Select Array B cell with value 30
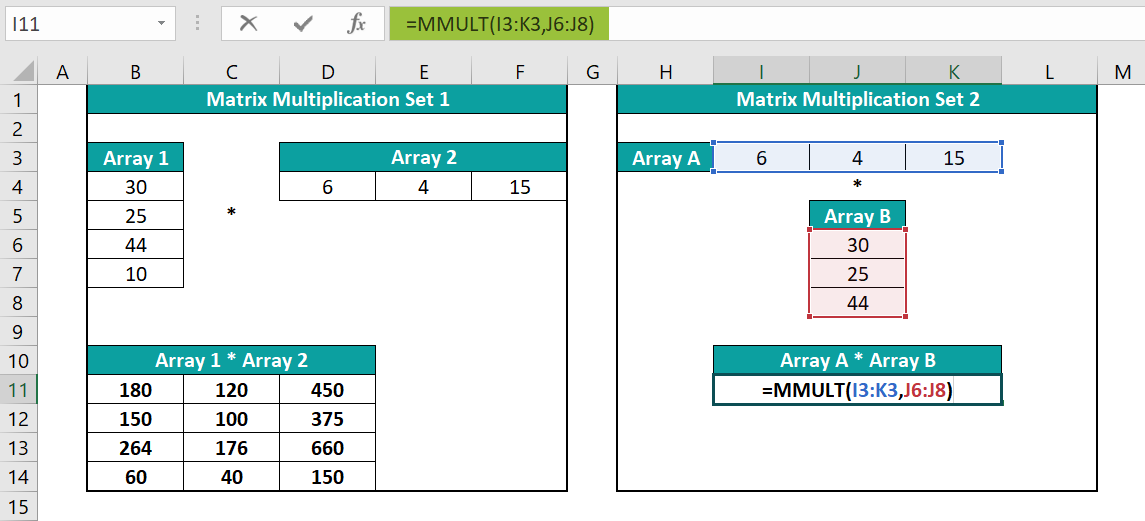Image resolution: width=1145 pixels, height=521 pixels. click(x=857, y=244)
